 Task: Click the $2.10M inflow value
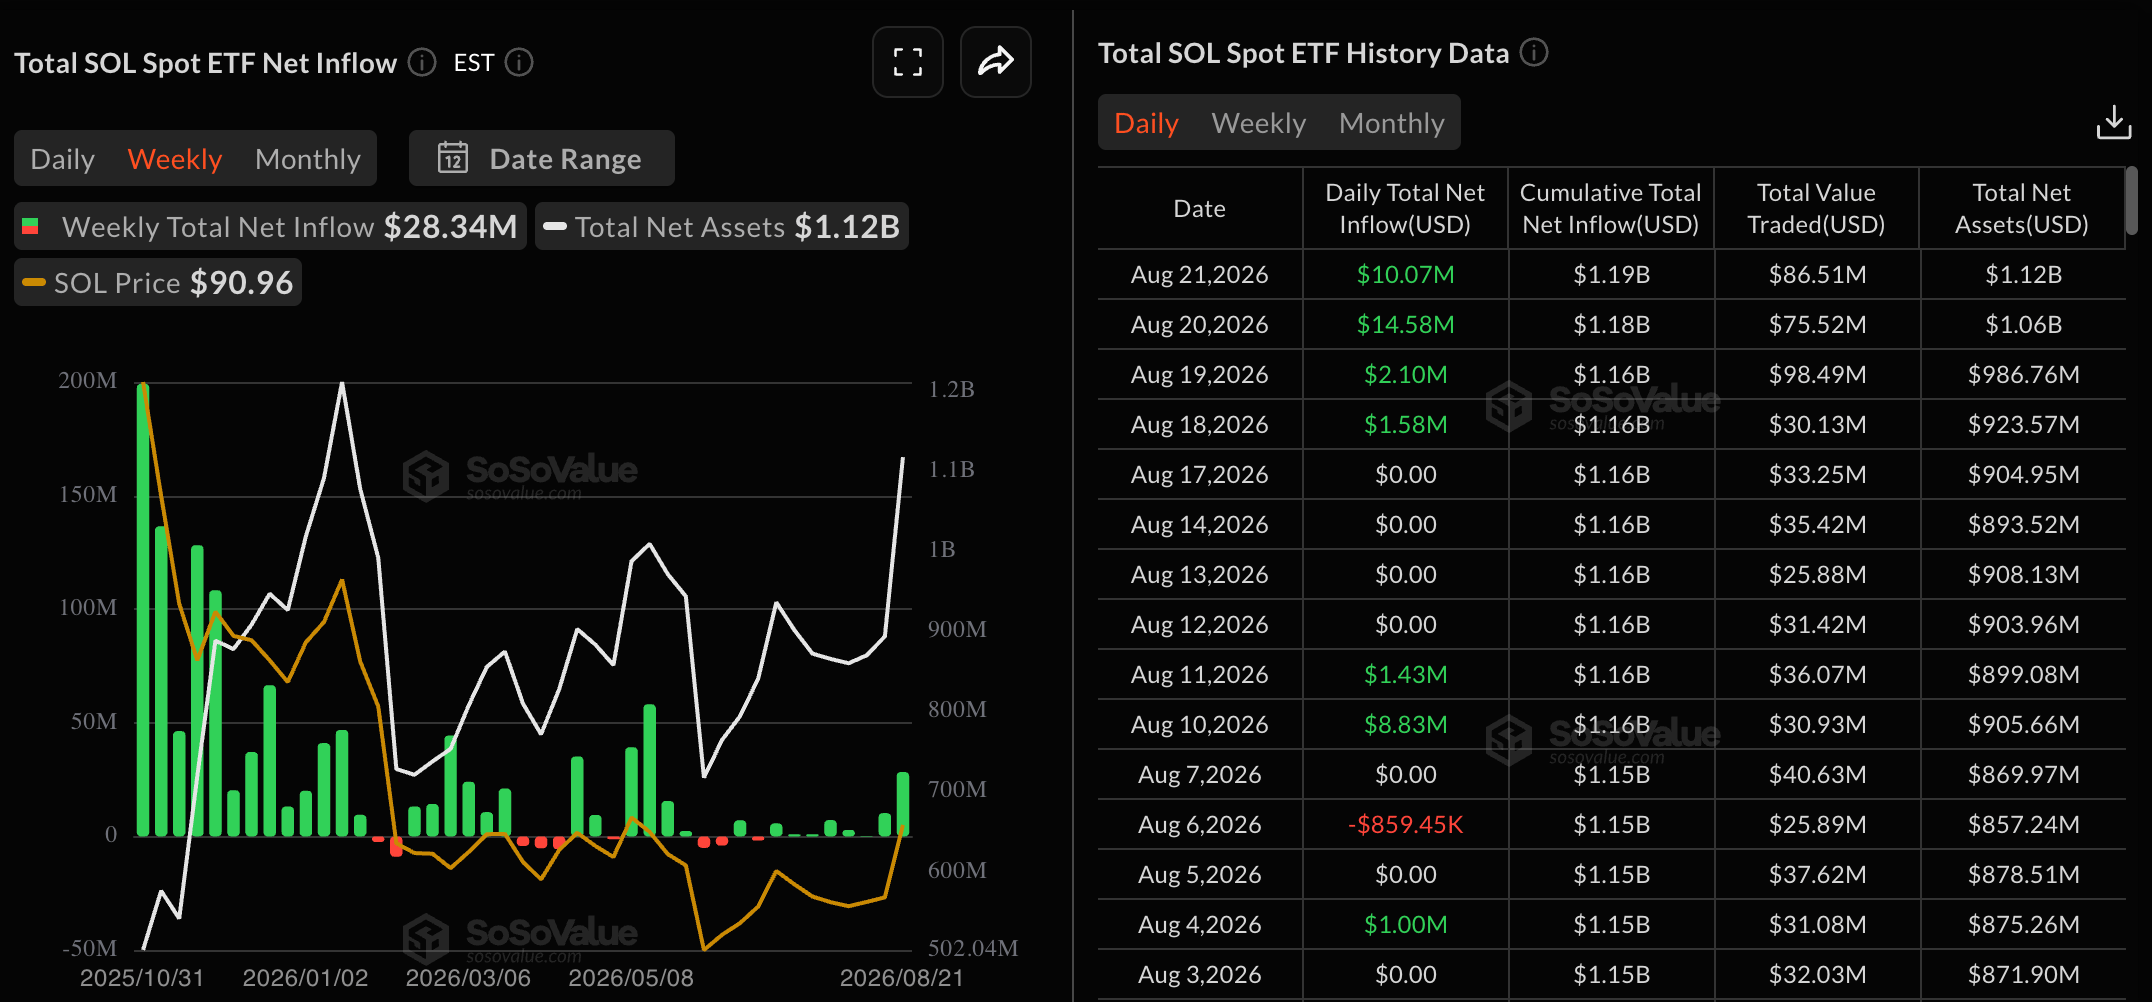click(x=1405, y=374)
